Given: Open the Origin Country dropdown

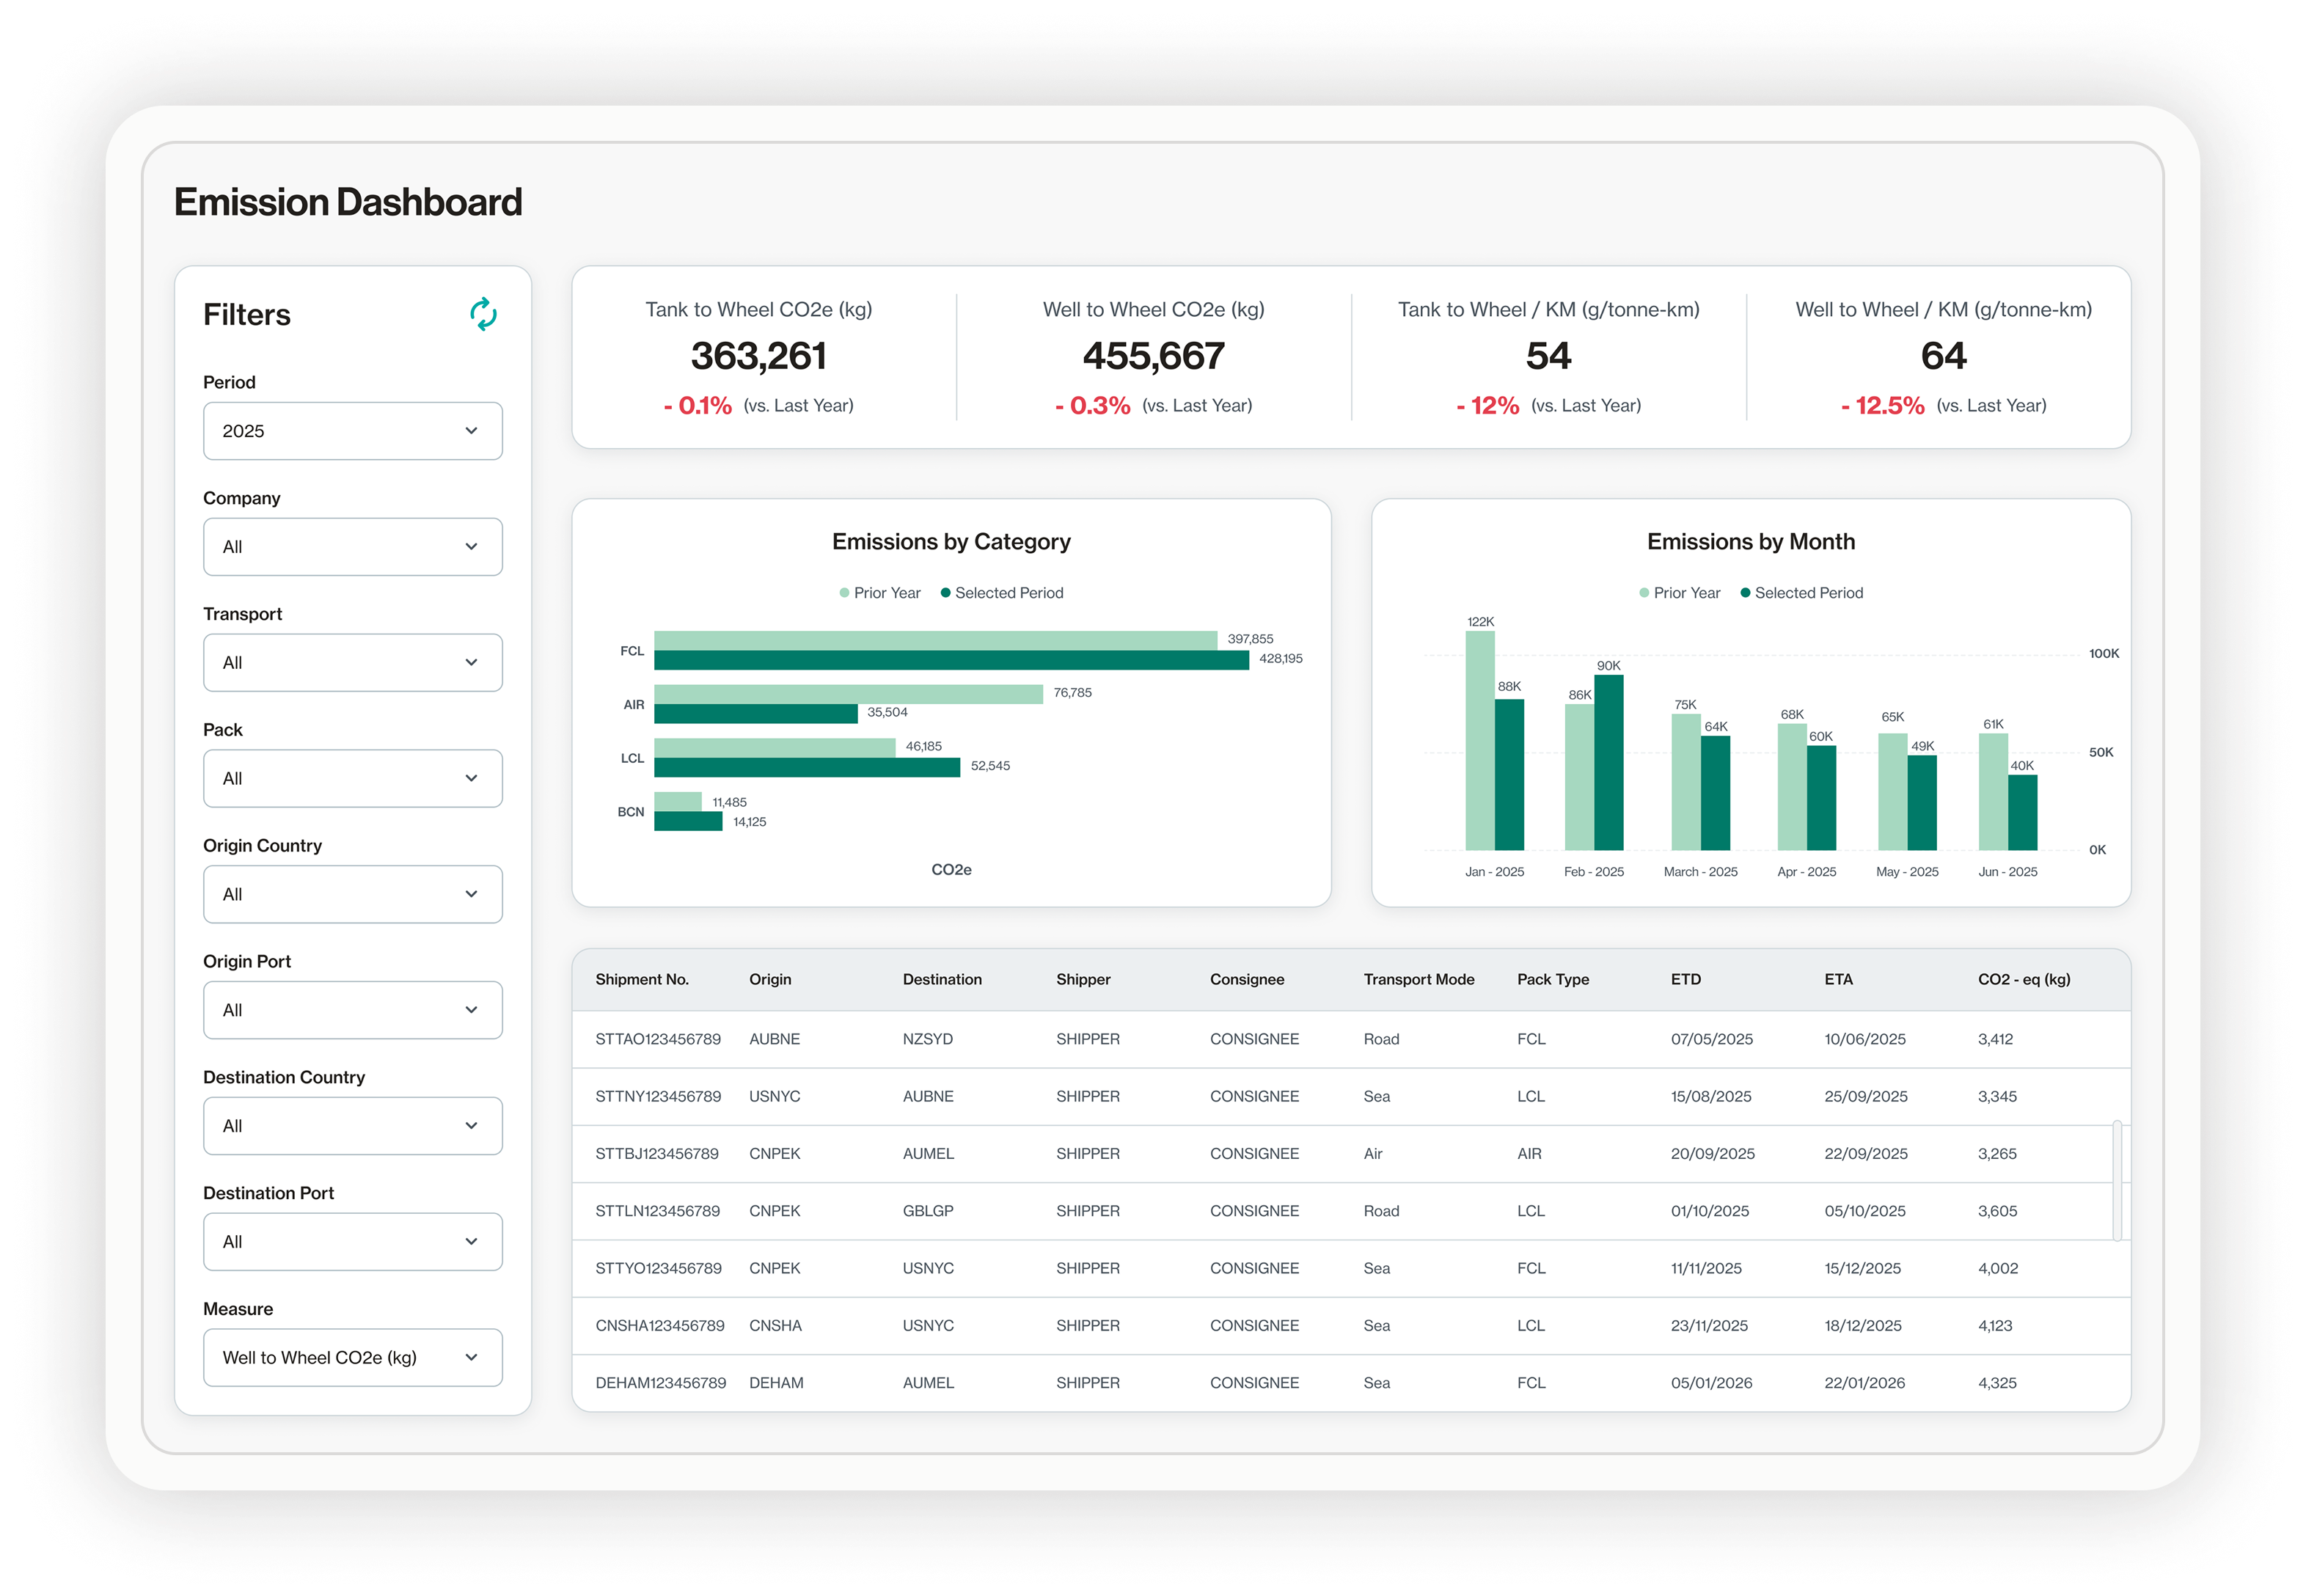Looking at the screenshot, I should click(x=352, y=894).
